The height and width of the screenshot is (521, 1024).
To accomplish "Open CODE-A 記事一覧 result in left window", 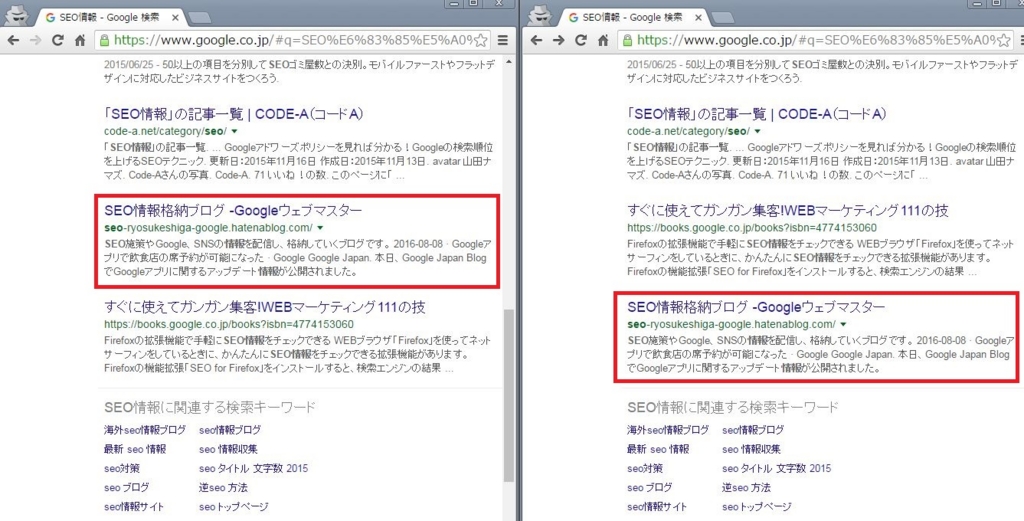I will (x=234, y=114).
